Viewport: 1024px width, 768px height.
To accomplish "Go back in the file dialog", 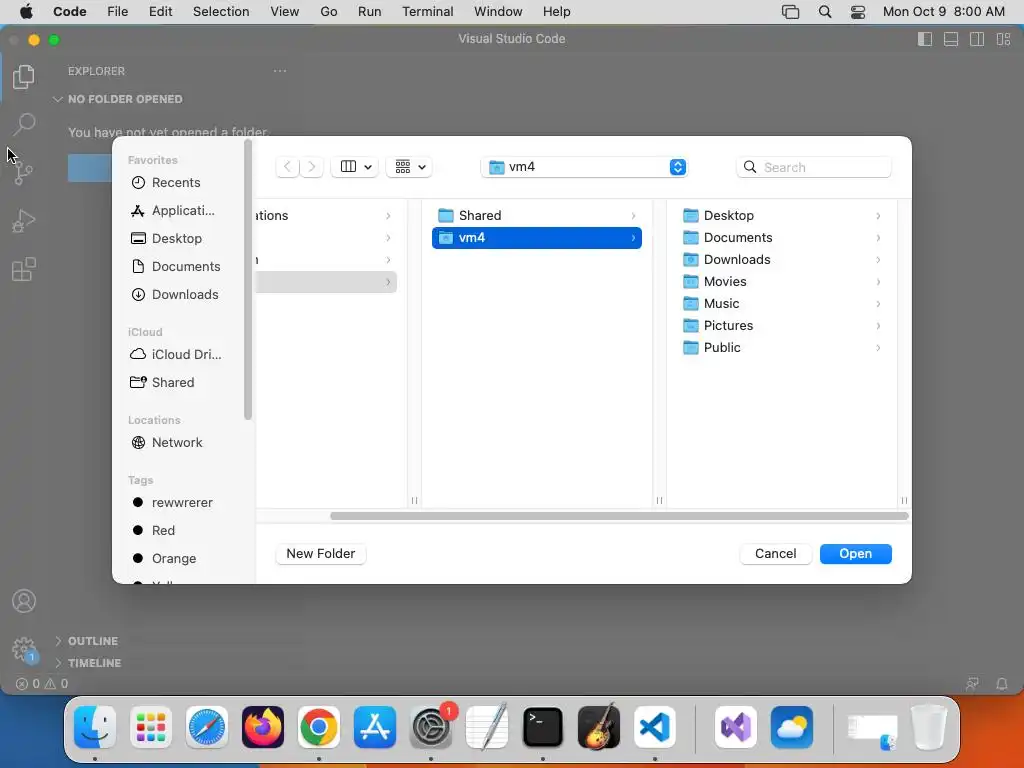I will [287, 167].
